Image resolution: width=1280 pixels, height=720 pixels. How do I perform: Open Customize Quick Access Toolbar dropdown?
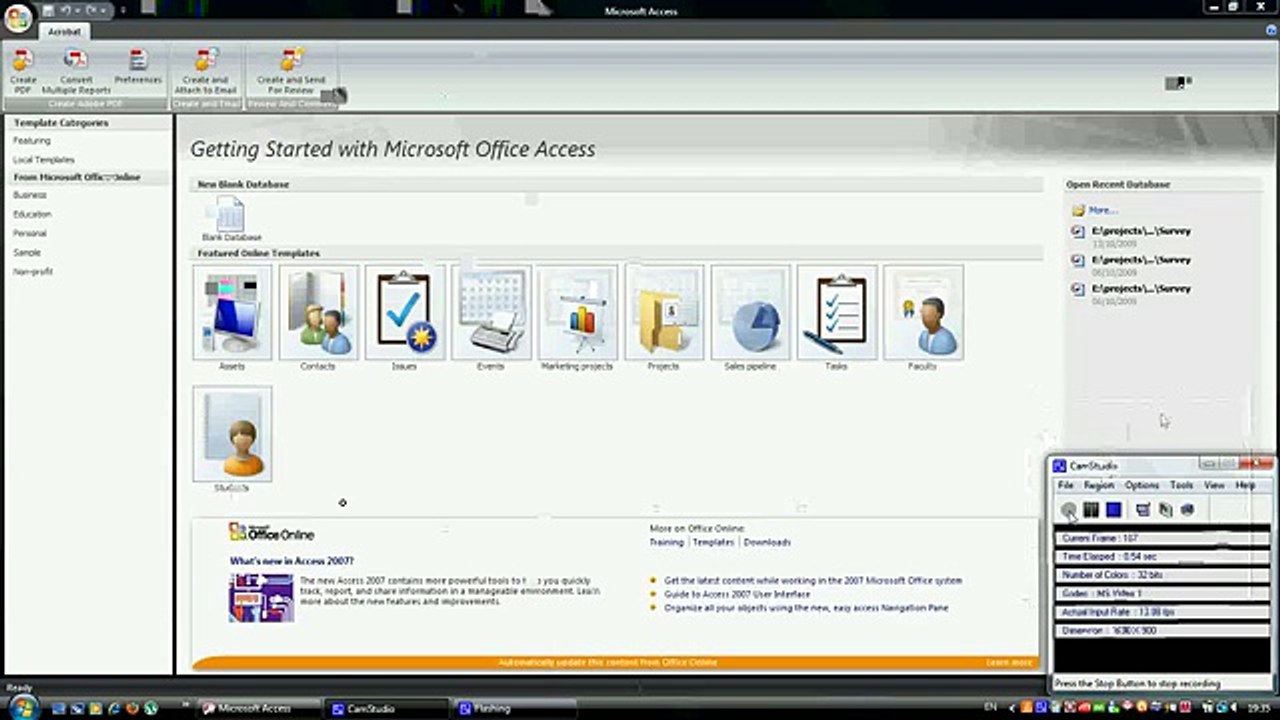123,10
